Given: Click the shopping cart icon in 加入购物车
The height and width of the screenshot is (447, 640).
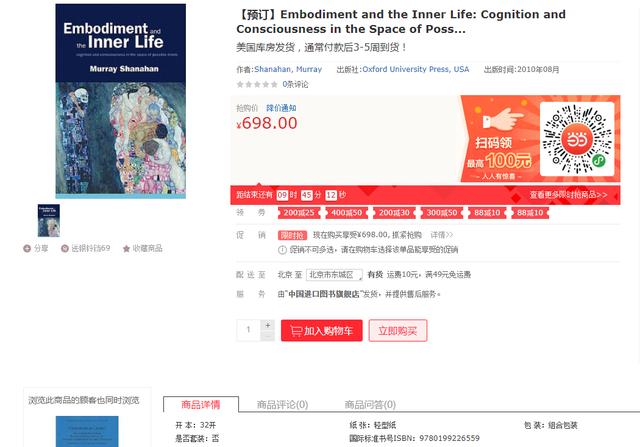Looking at the screenshot, I should (x=296, y=331).
